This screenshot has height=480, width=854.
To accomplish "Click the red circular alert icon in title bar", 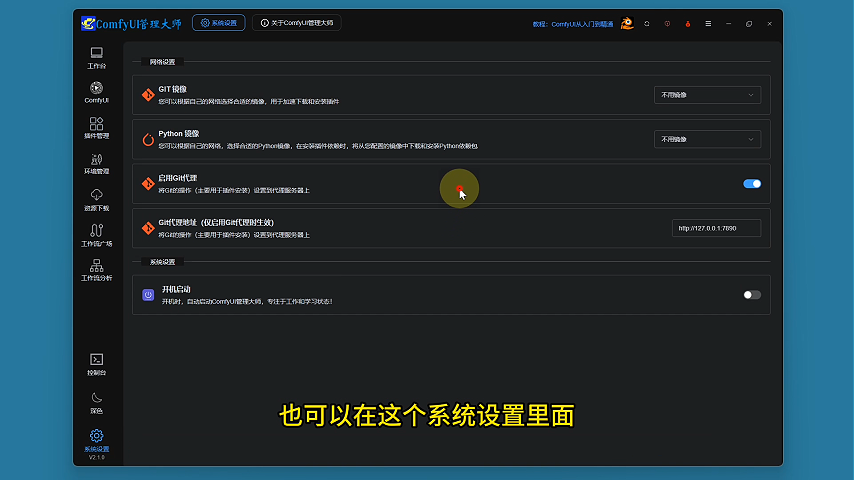I will [x=667, y=24].
